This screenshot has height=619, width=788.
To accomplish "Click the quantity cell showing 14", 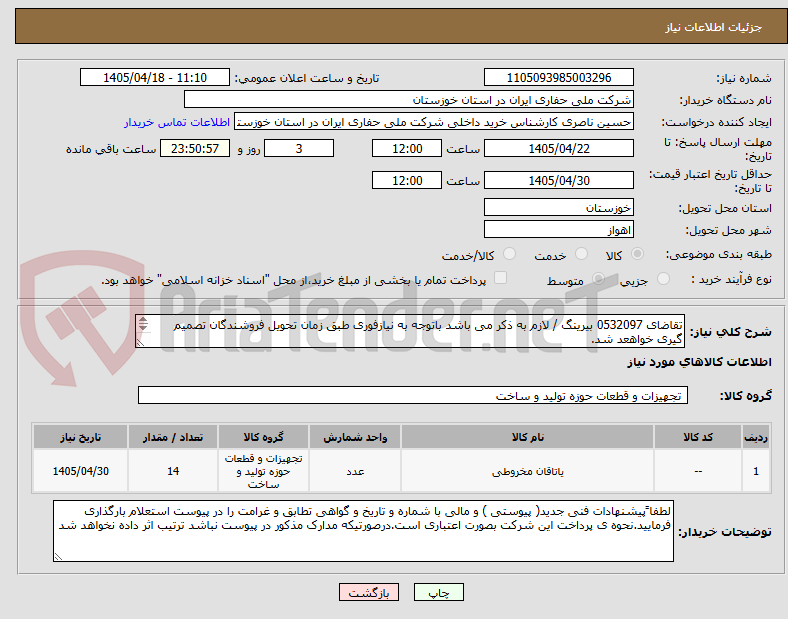I will [x=173, y=471].
